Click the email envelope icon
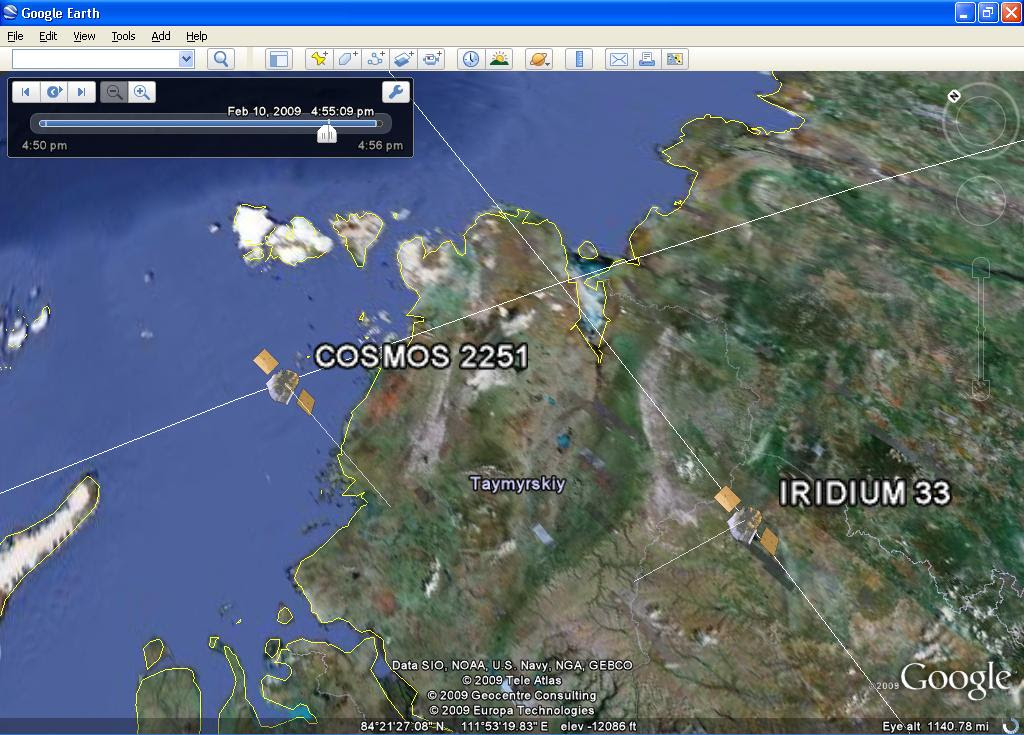Screen dimensions: 1024x735 pyautogui.click(x=618, y=59)
